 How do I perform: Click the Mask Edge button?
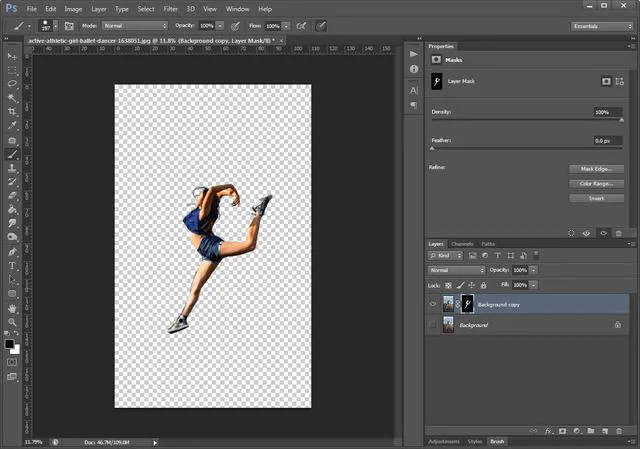(596, 169)
